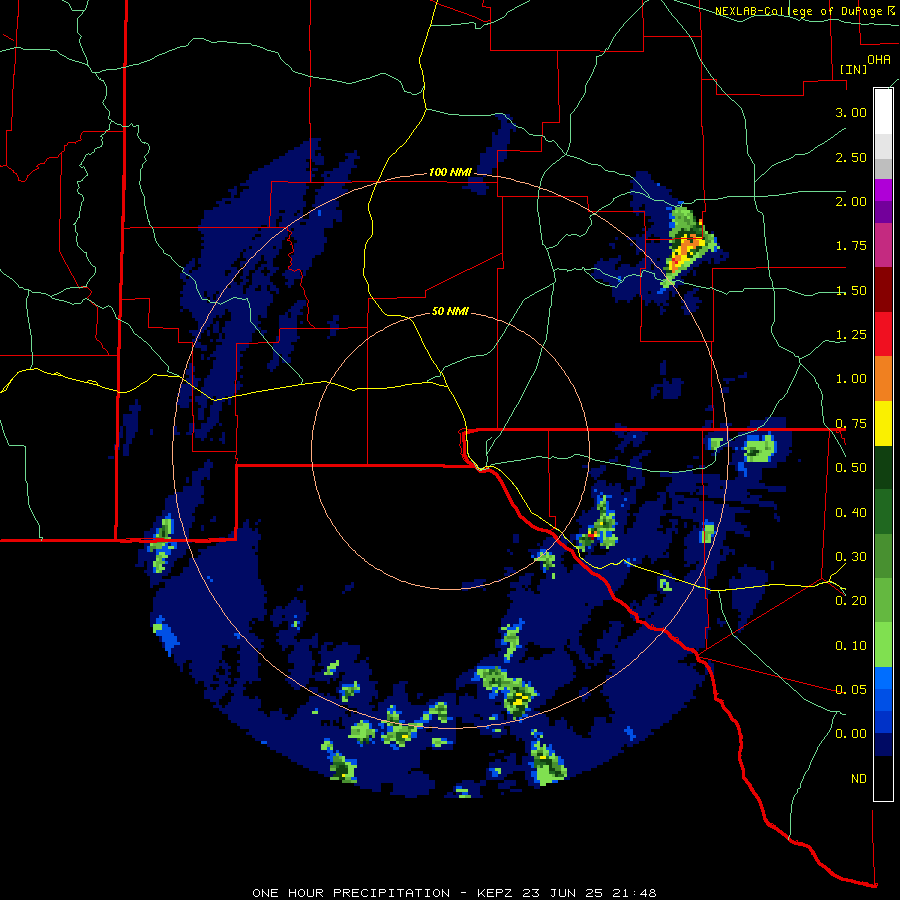900x900 pixels.
Task: Click the 0.40 legend value
Action: coord(851,513)
